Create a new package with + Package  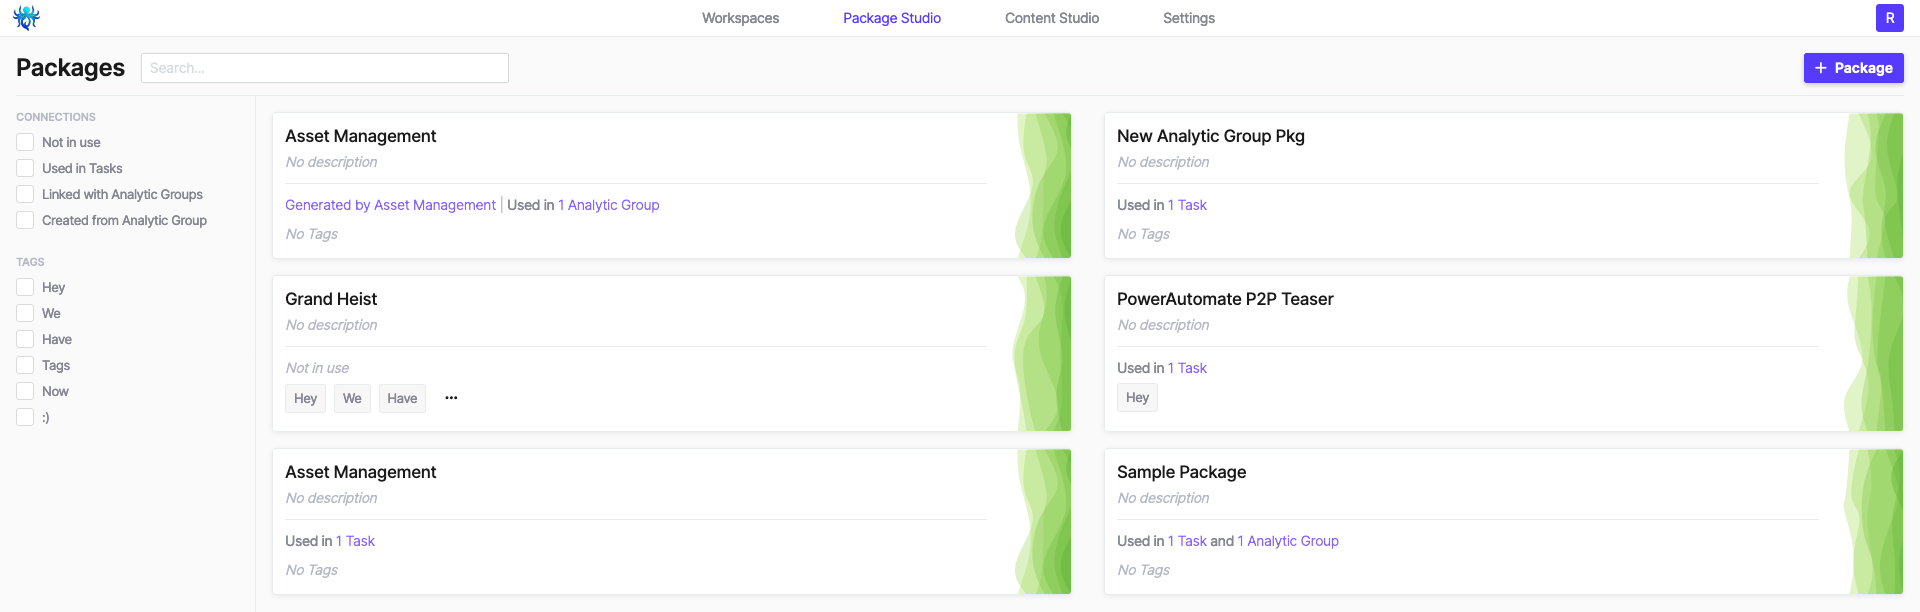pos(1853,68)
